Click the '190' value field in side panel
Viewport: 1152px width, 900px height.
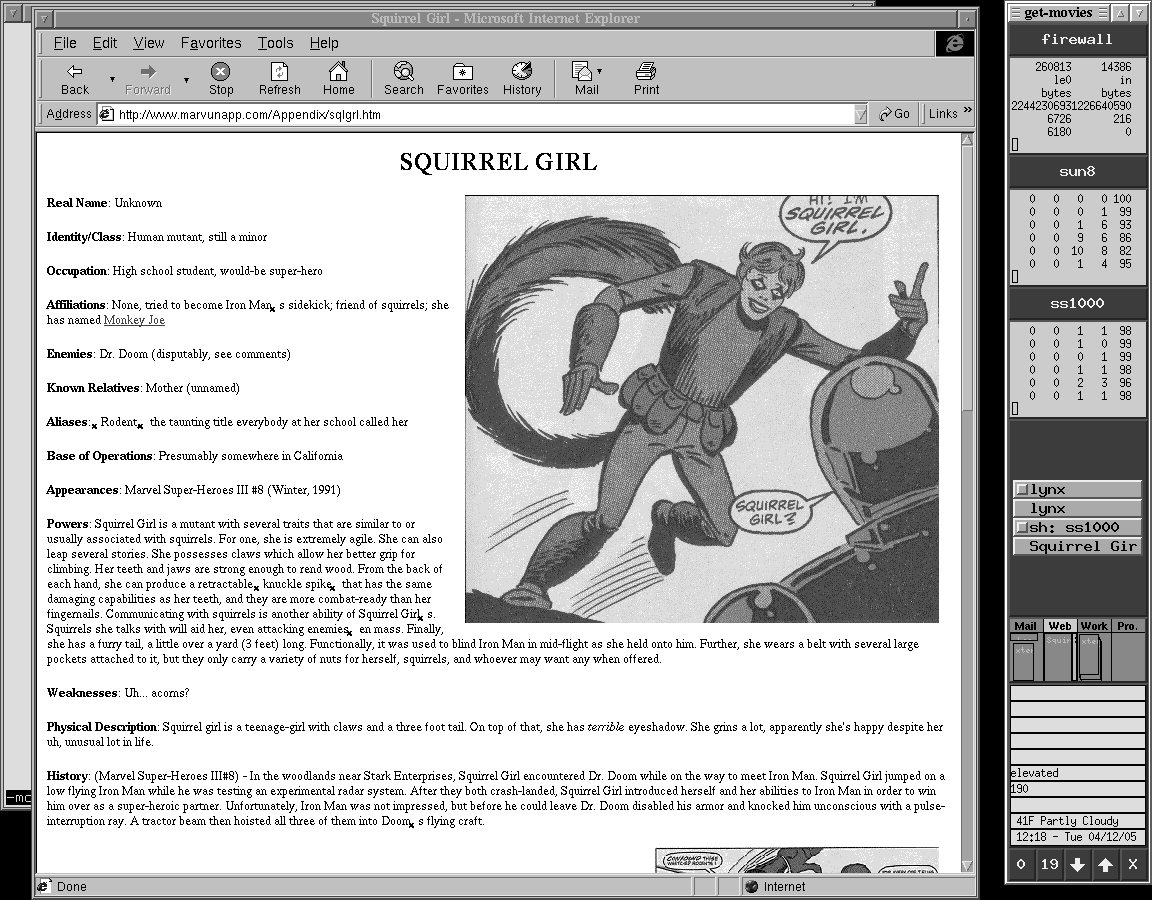(1077, 789)
